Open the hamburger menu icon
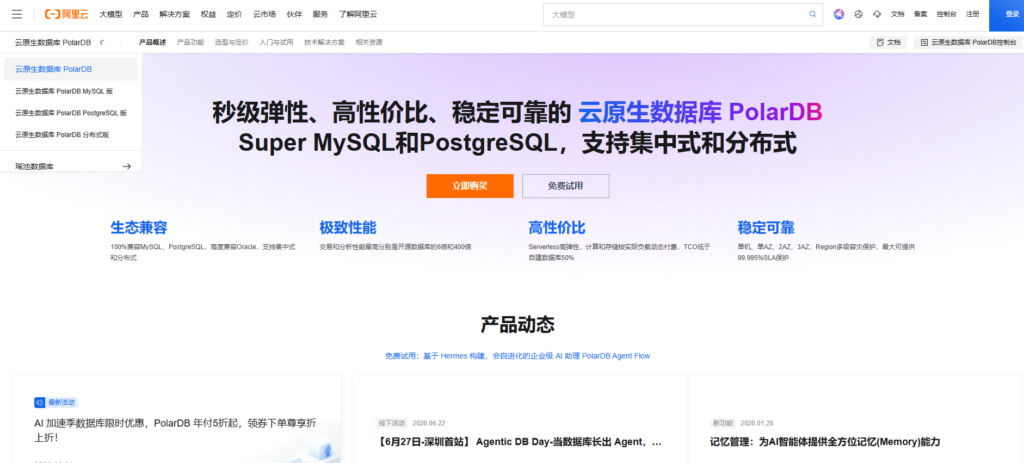The image size is (1024, 463). point(17,14)
